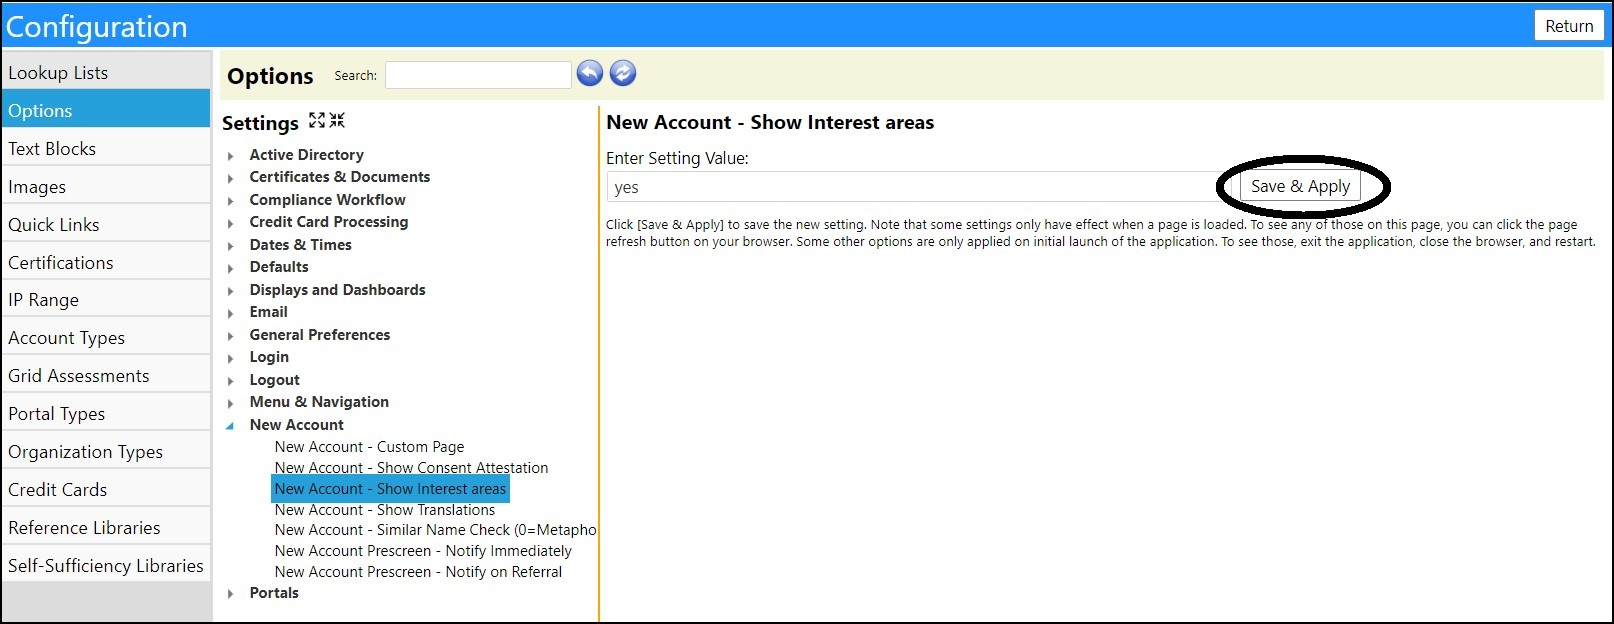Select New Account Prescreen - Notify Immediately
This screenshot has width=1614, height=624.
pyautogui.click(x=423, y=551)
